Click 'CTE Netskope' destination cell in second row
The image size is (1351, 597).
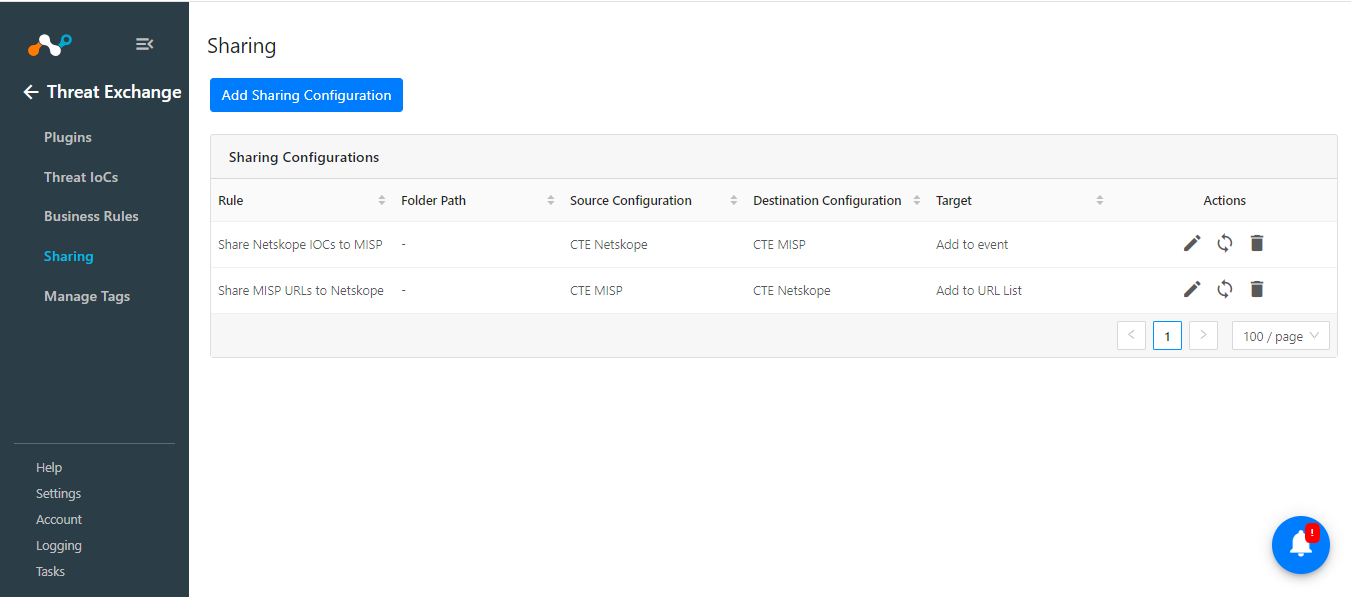pos(792,290)
